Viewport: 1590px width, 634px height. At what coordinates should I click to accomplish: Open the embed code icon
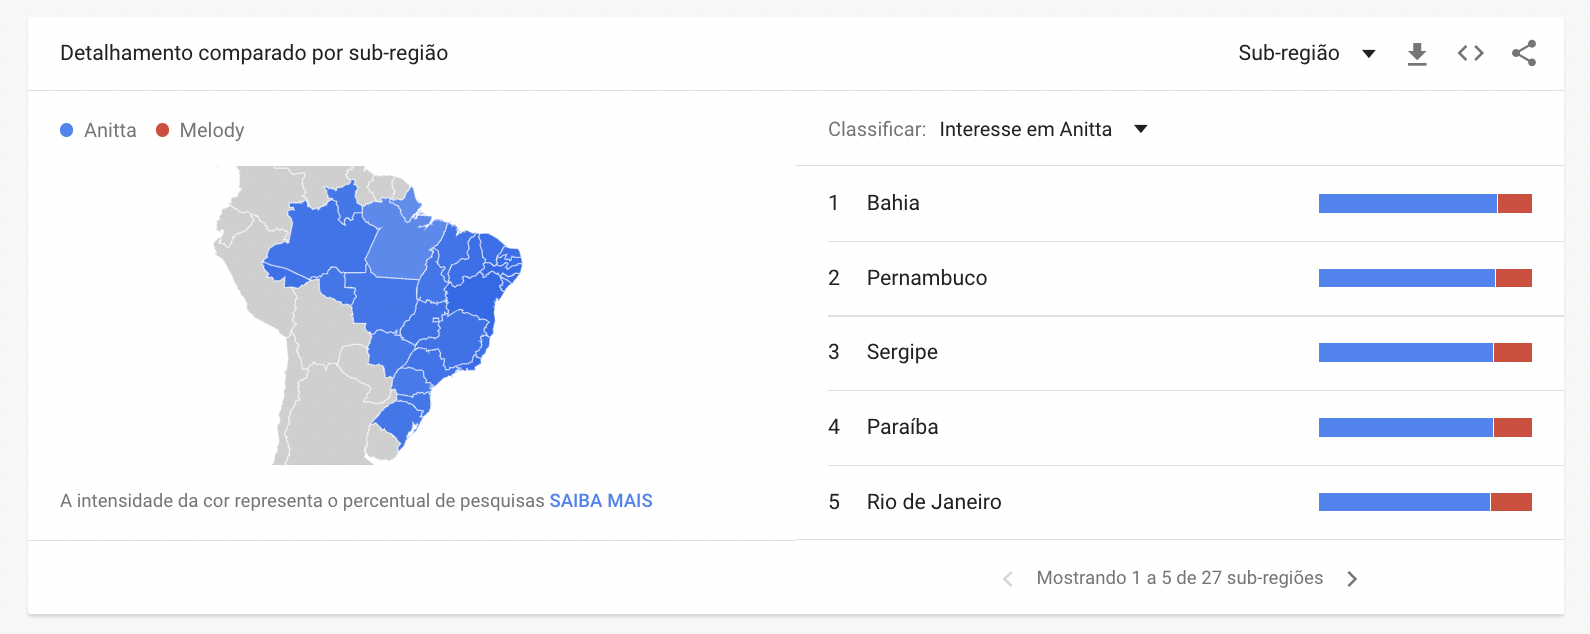tap(1470, 54)
